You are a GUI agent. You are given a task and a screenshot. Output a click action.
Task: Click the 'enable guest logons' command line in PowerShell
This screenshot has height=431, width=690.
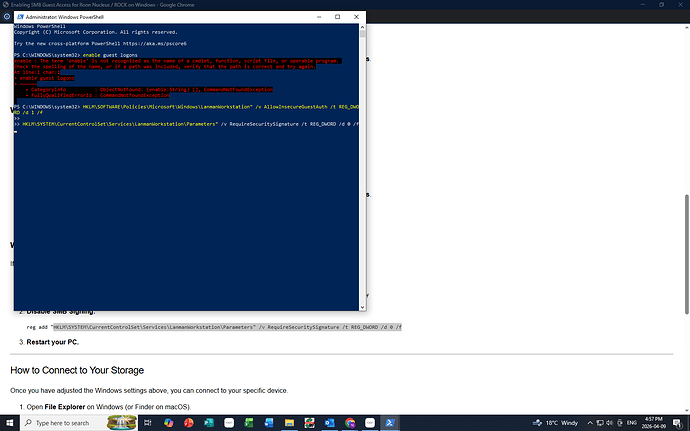click(76, 55)
